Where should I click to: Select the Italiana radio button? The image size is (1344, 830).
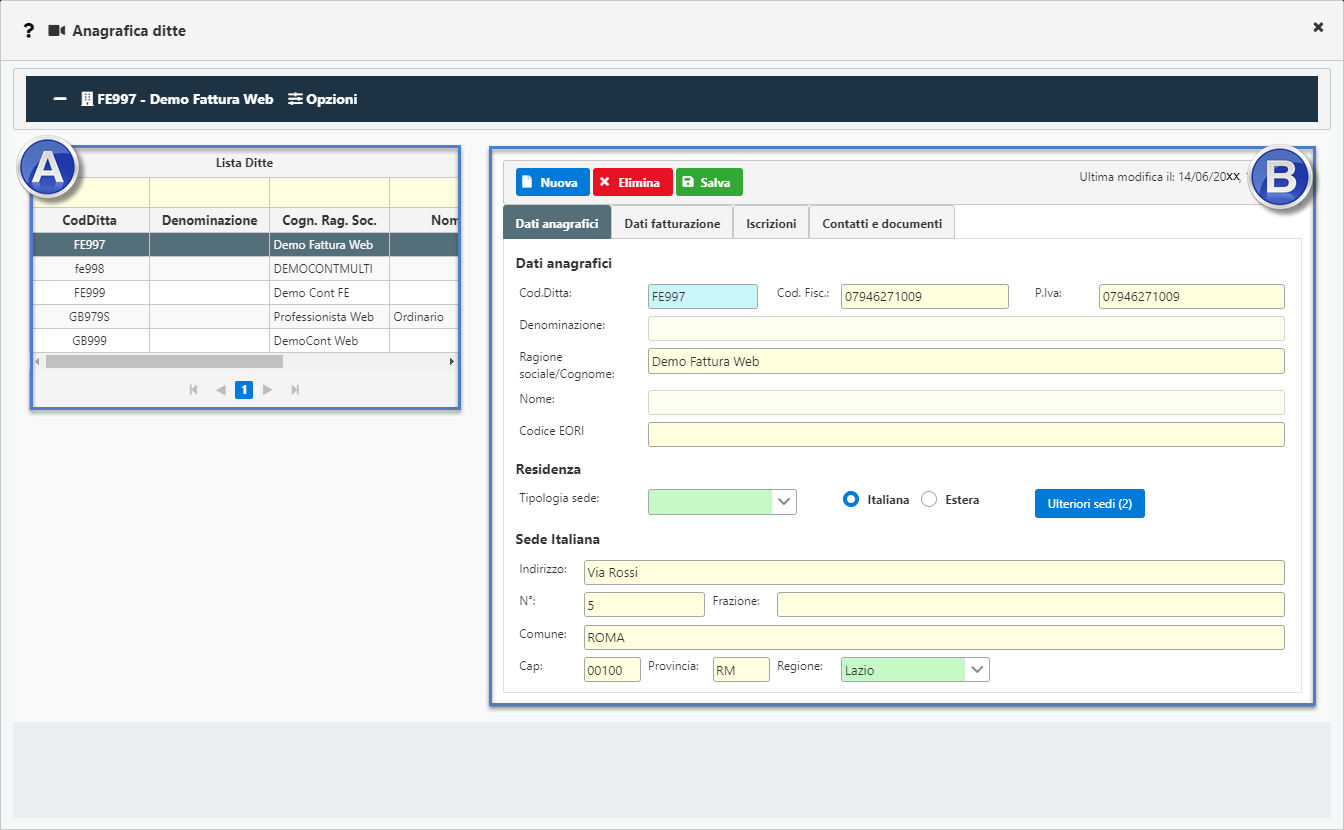click(852, 500)
